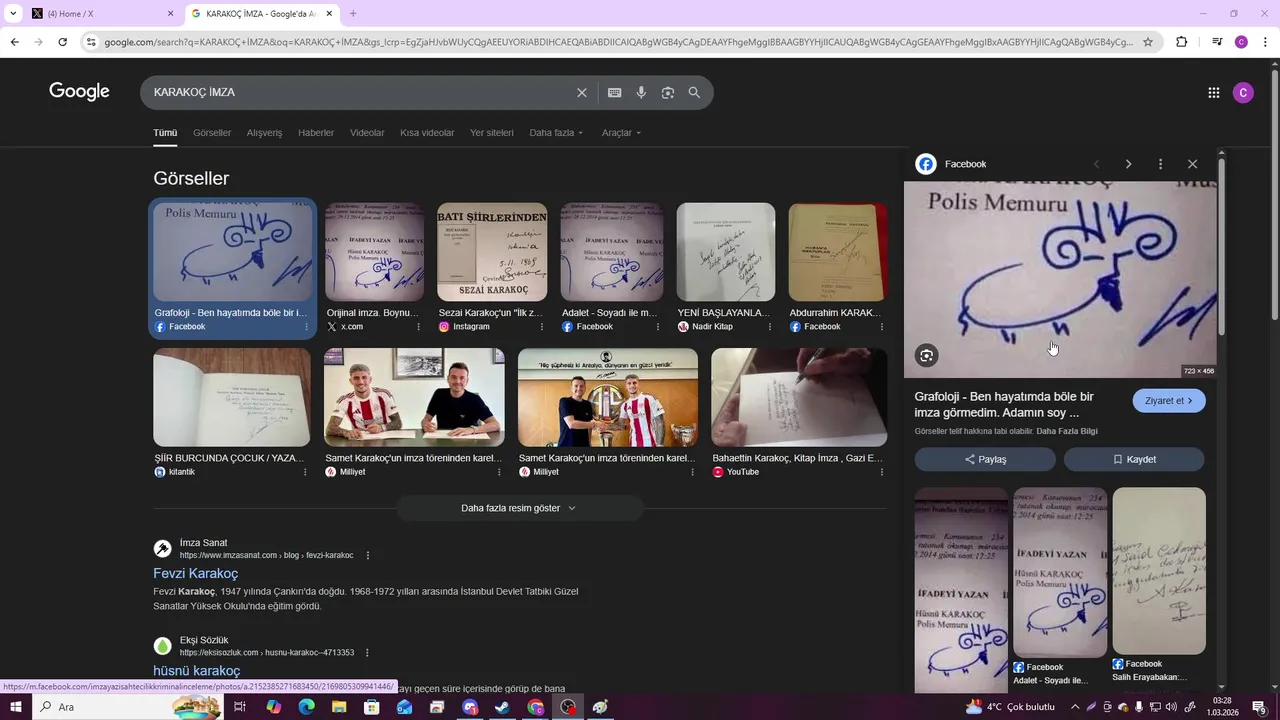This screenshot has width=1280, height=720.
Task: Click the Ziyaret et button
Action: point(1169,401)
